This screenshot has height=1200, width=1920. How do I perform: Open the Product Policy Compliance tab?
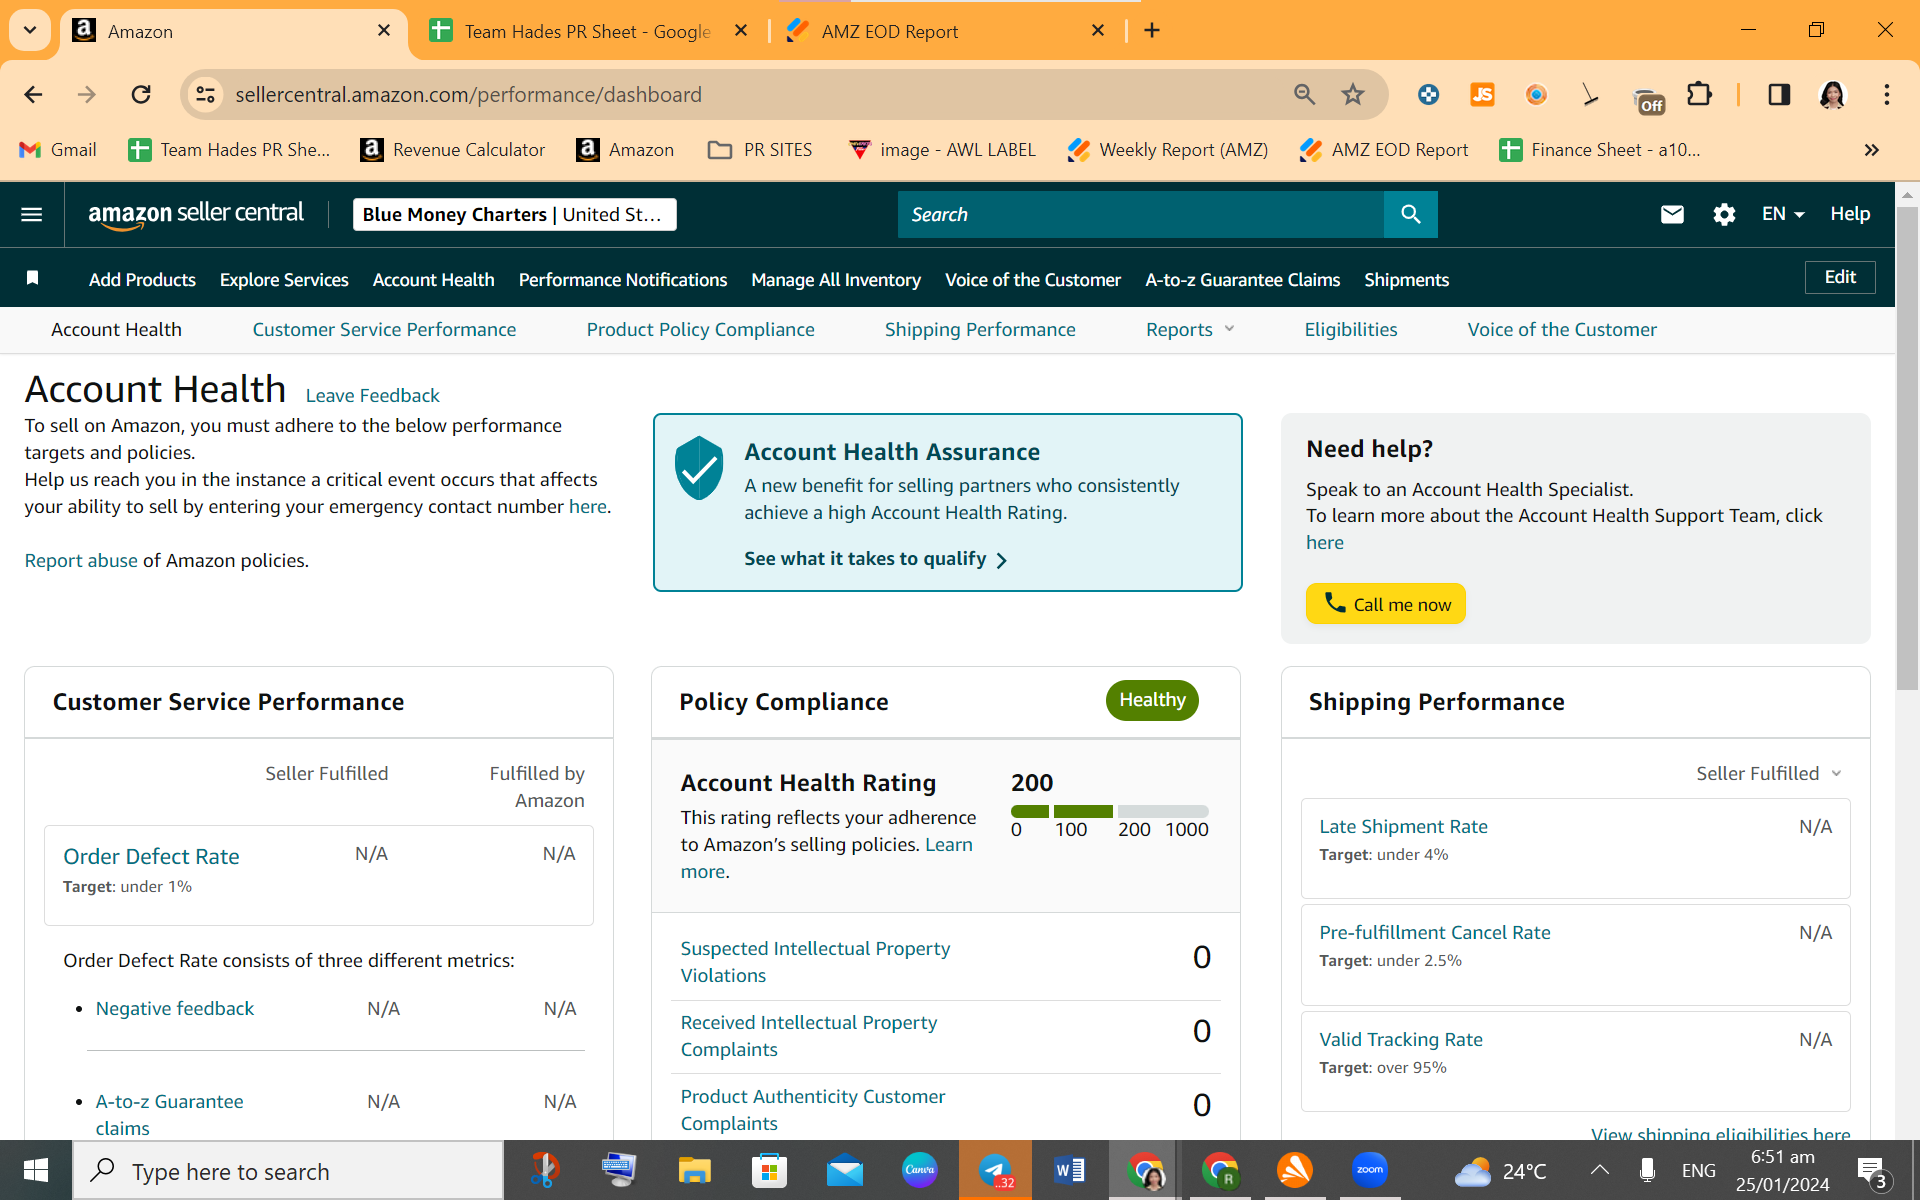tap(700, 330)
